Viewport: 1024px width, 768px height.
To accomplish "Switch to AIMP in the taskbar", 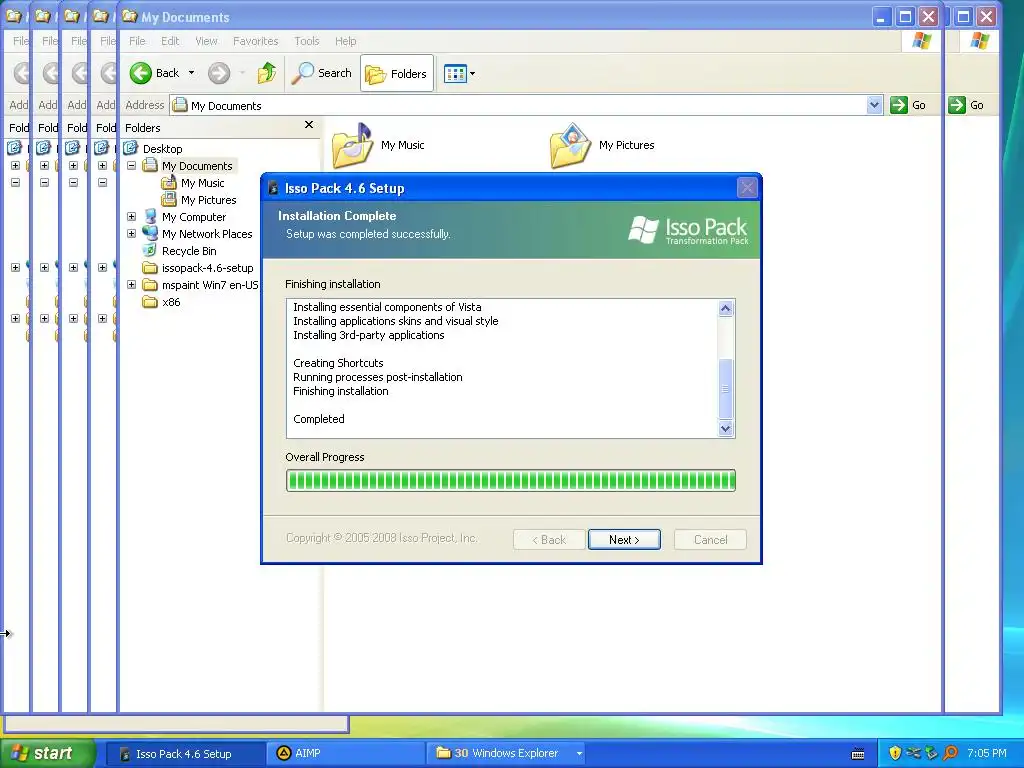I will 346,754.
